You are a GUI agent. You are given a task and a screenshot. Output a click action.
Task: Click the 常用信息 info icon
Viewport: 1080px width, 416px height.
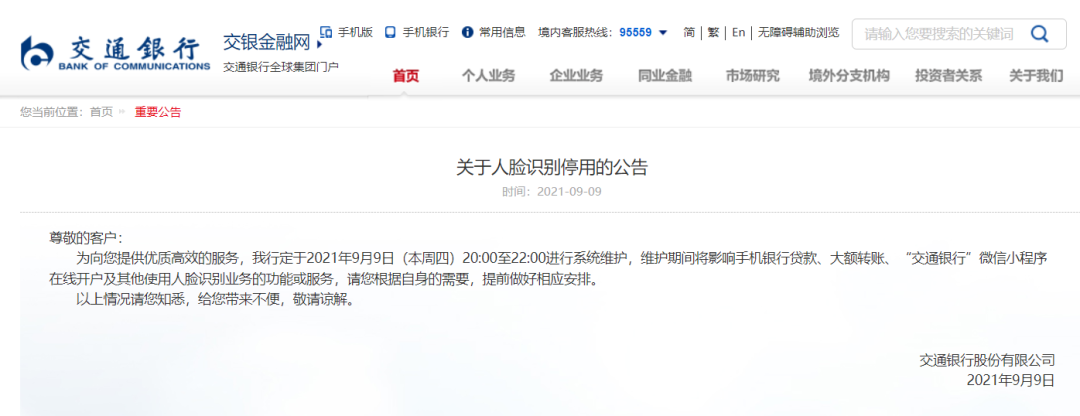point(468,32)
